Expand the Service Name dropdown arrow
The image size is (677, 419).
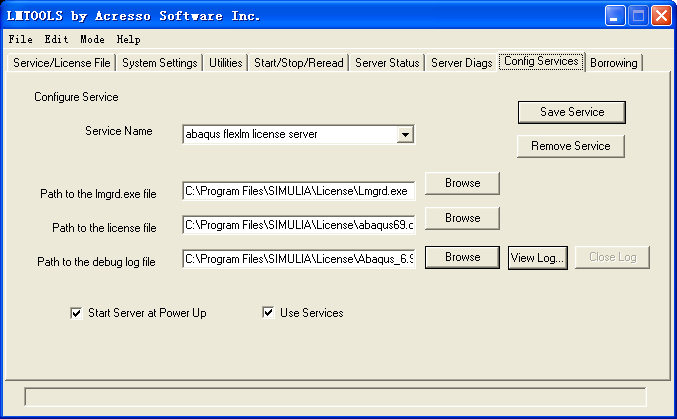click(405, 134)
